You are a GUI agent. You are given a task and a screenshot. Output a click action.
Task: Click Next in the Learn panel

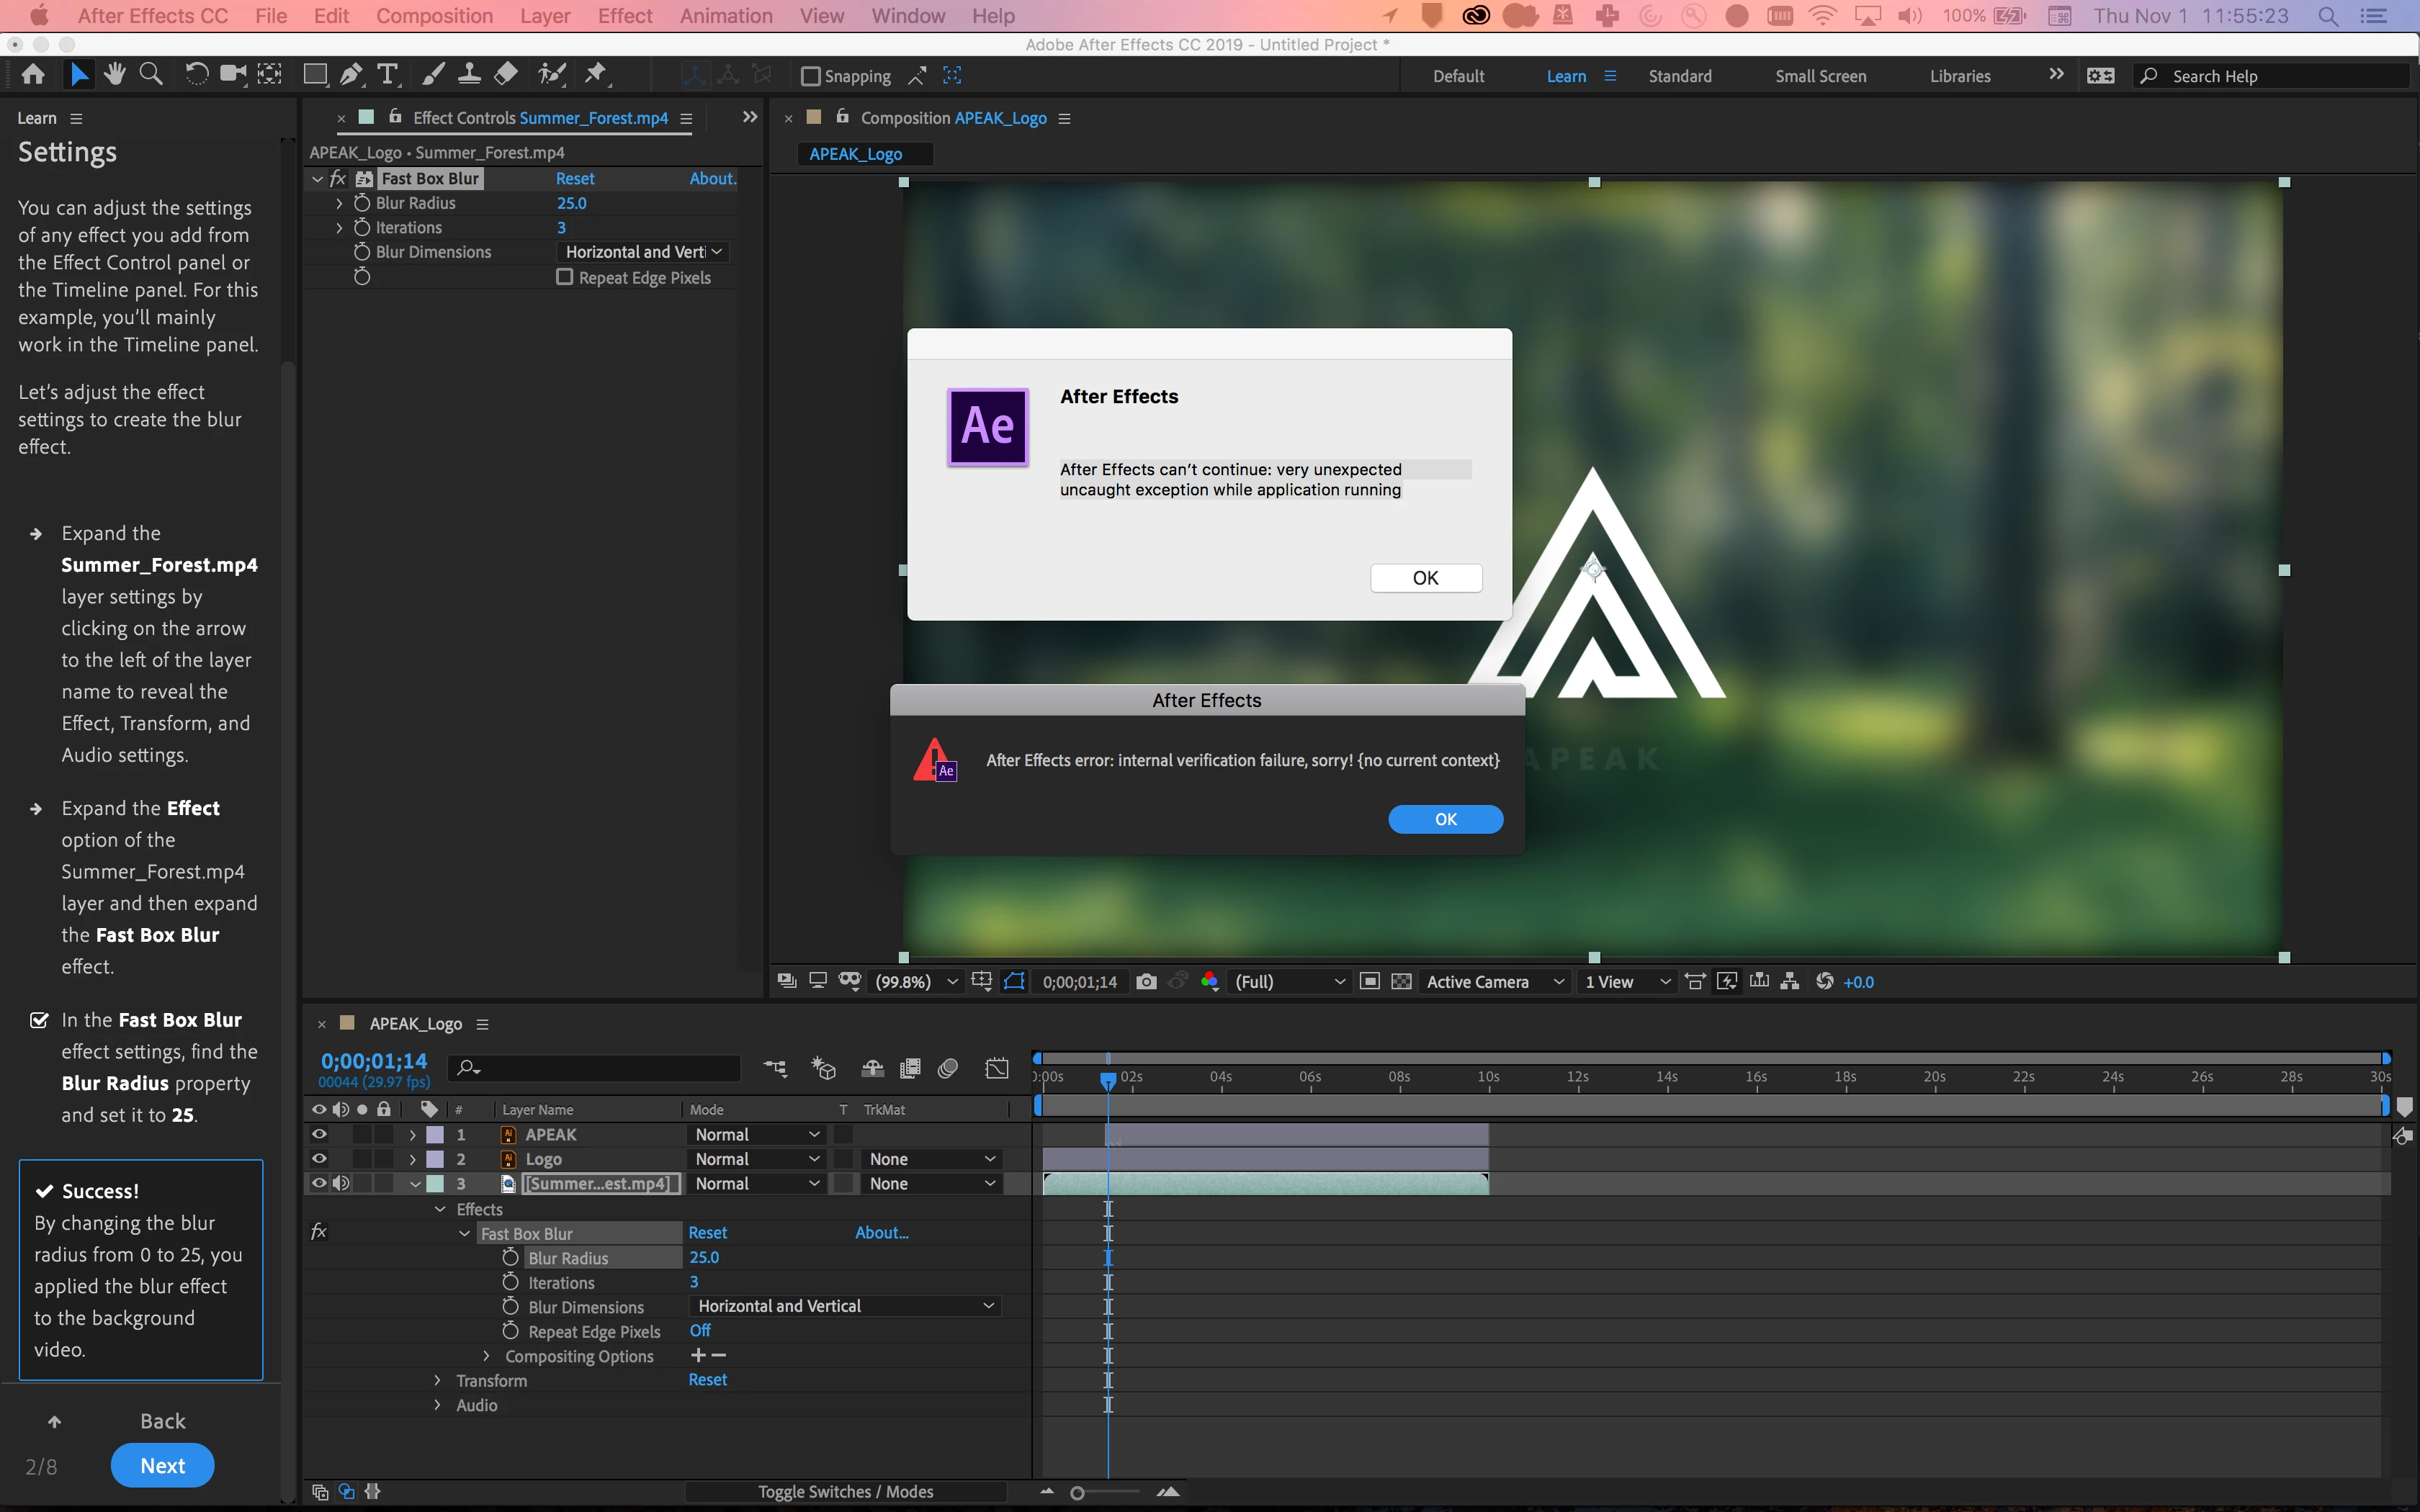[x=162, y=1465]
